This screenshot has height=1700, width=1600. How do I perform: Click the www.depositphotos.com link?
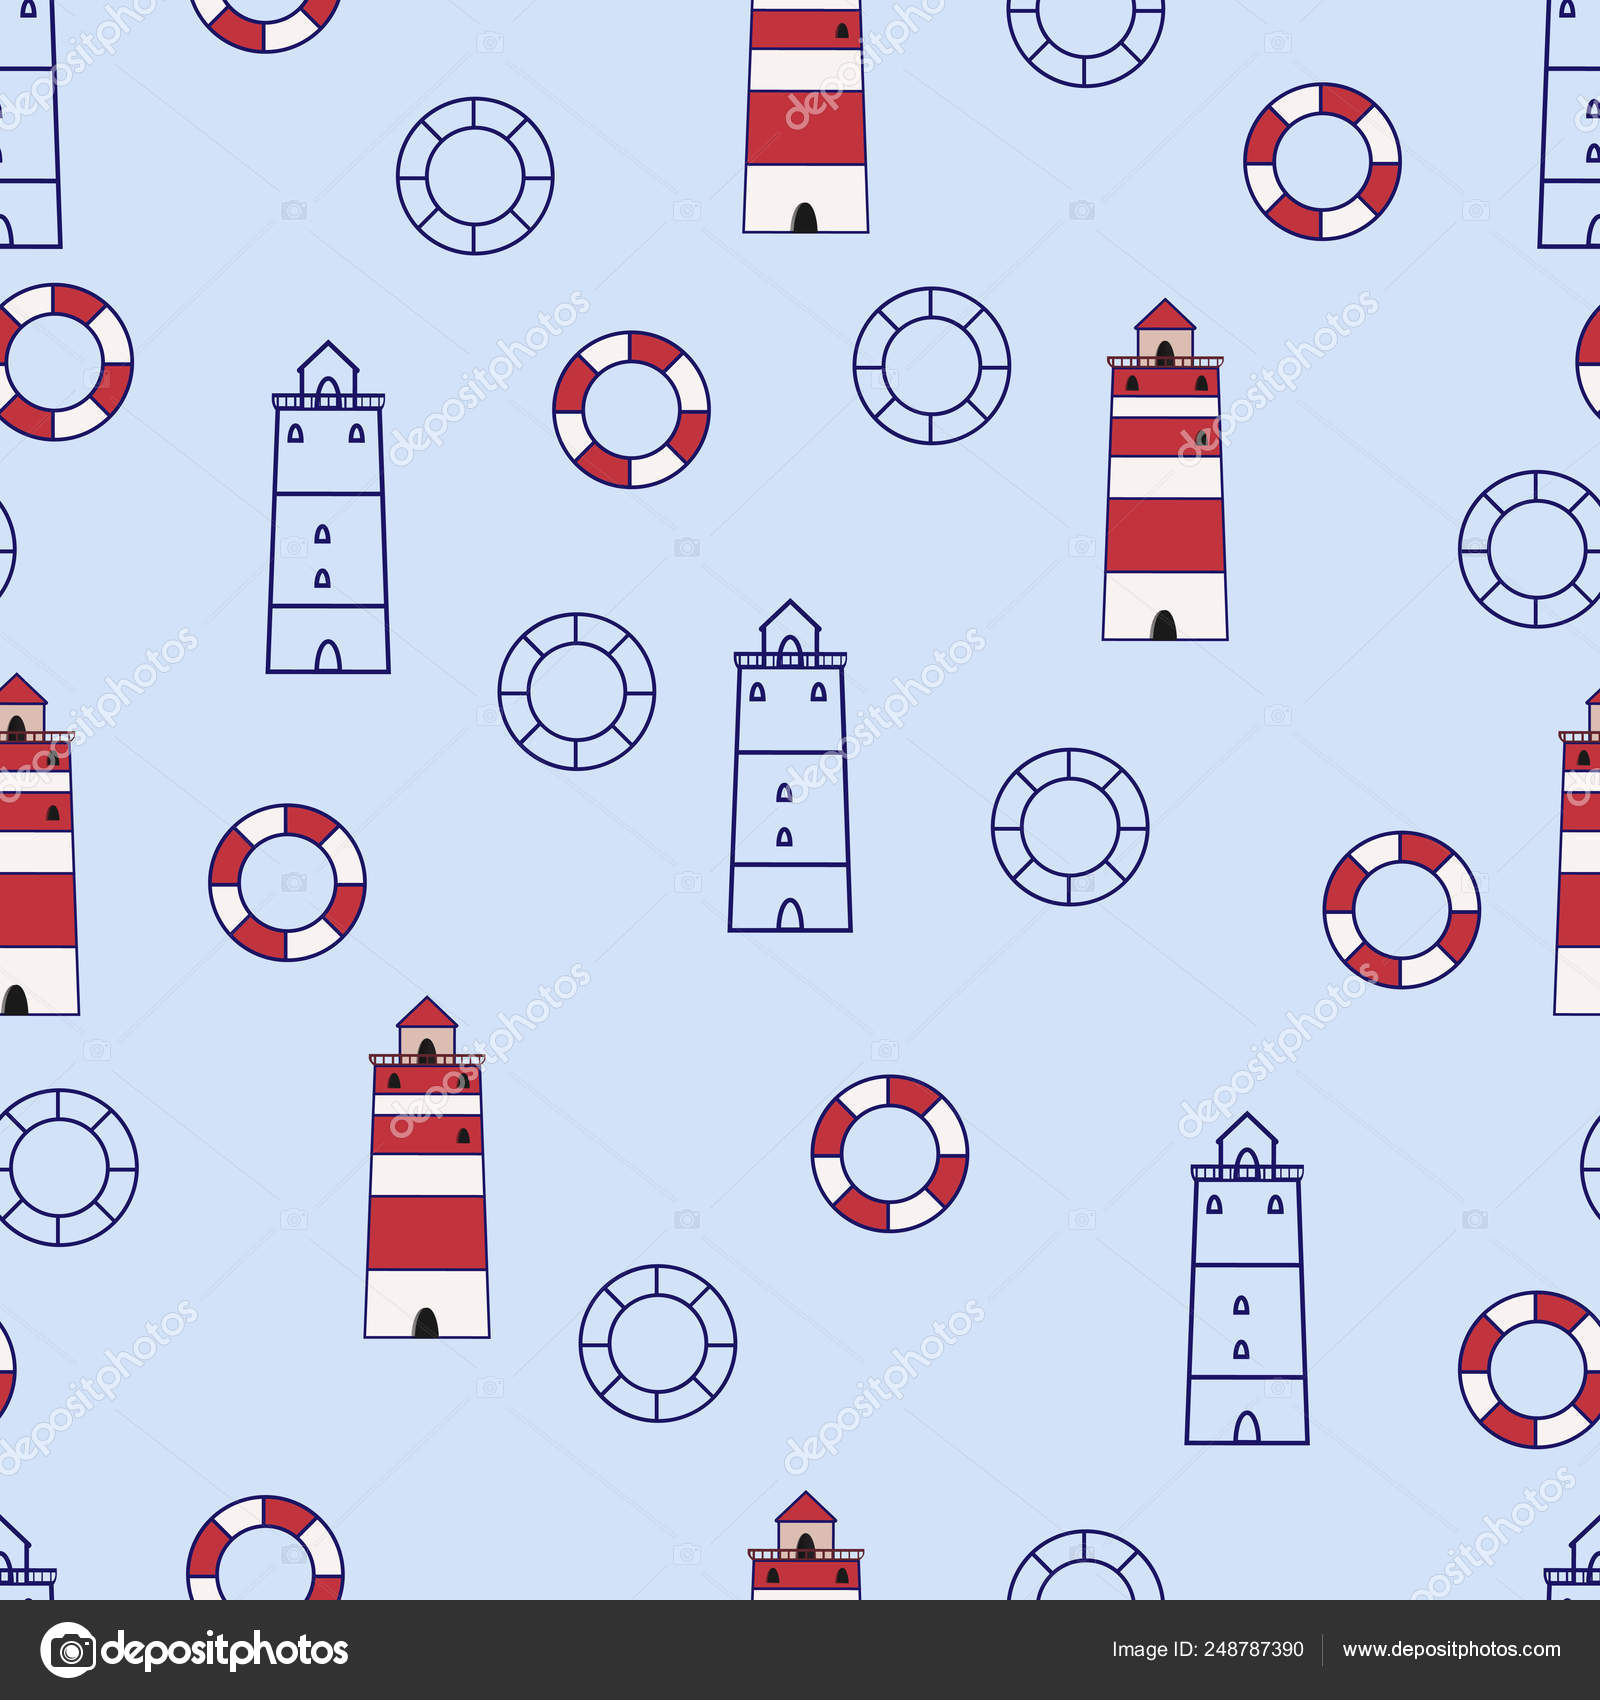click(1451, 1650)
